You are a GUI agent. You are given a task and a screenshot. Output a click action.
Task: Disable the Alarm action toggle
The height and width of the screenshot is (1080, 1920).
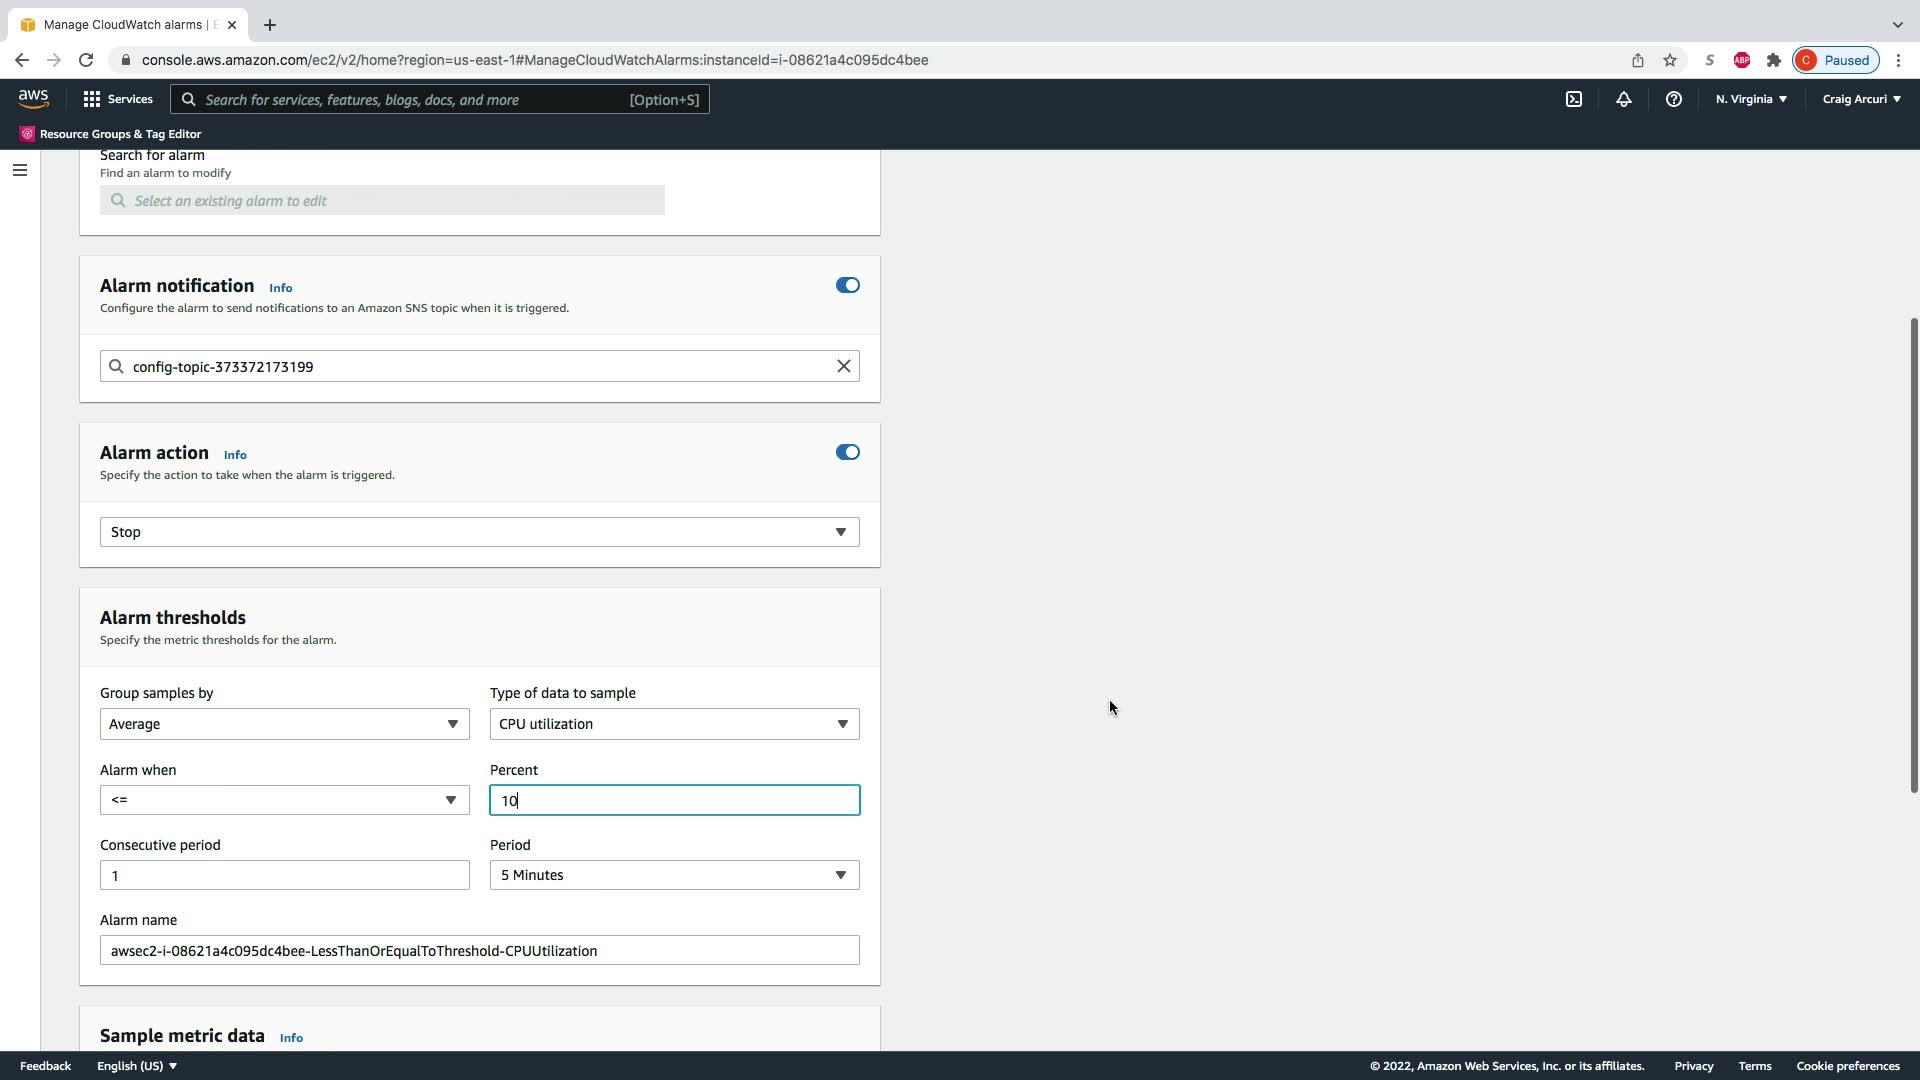pyautogui.click(x=847, y=452)
